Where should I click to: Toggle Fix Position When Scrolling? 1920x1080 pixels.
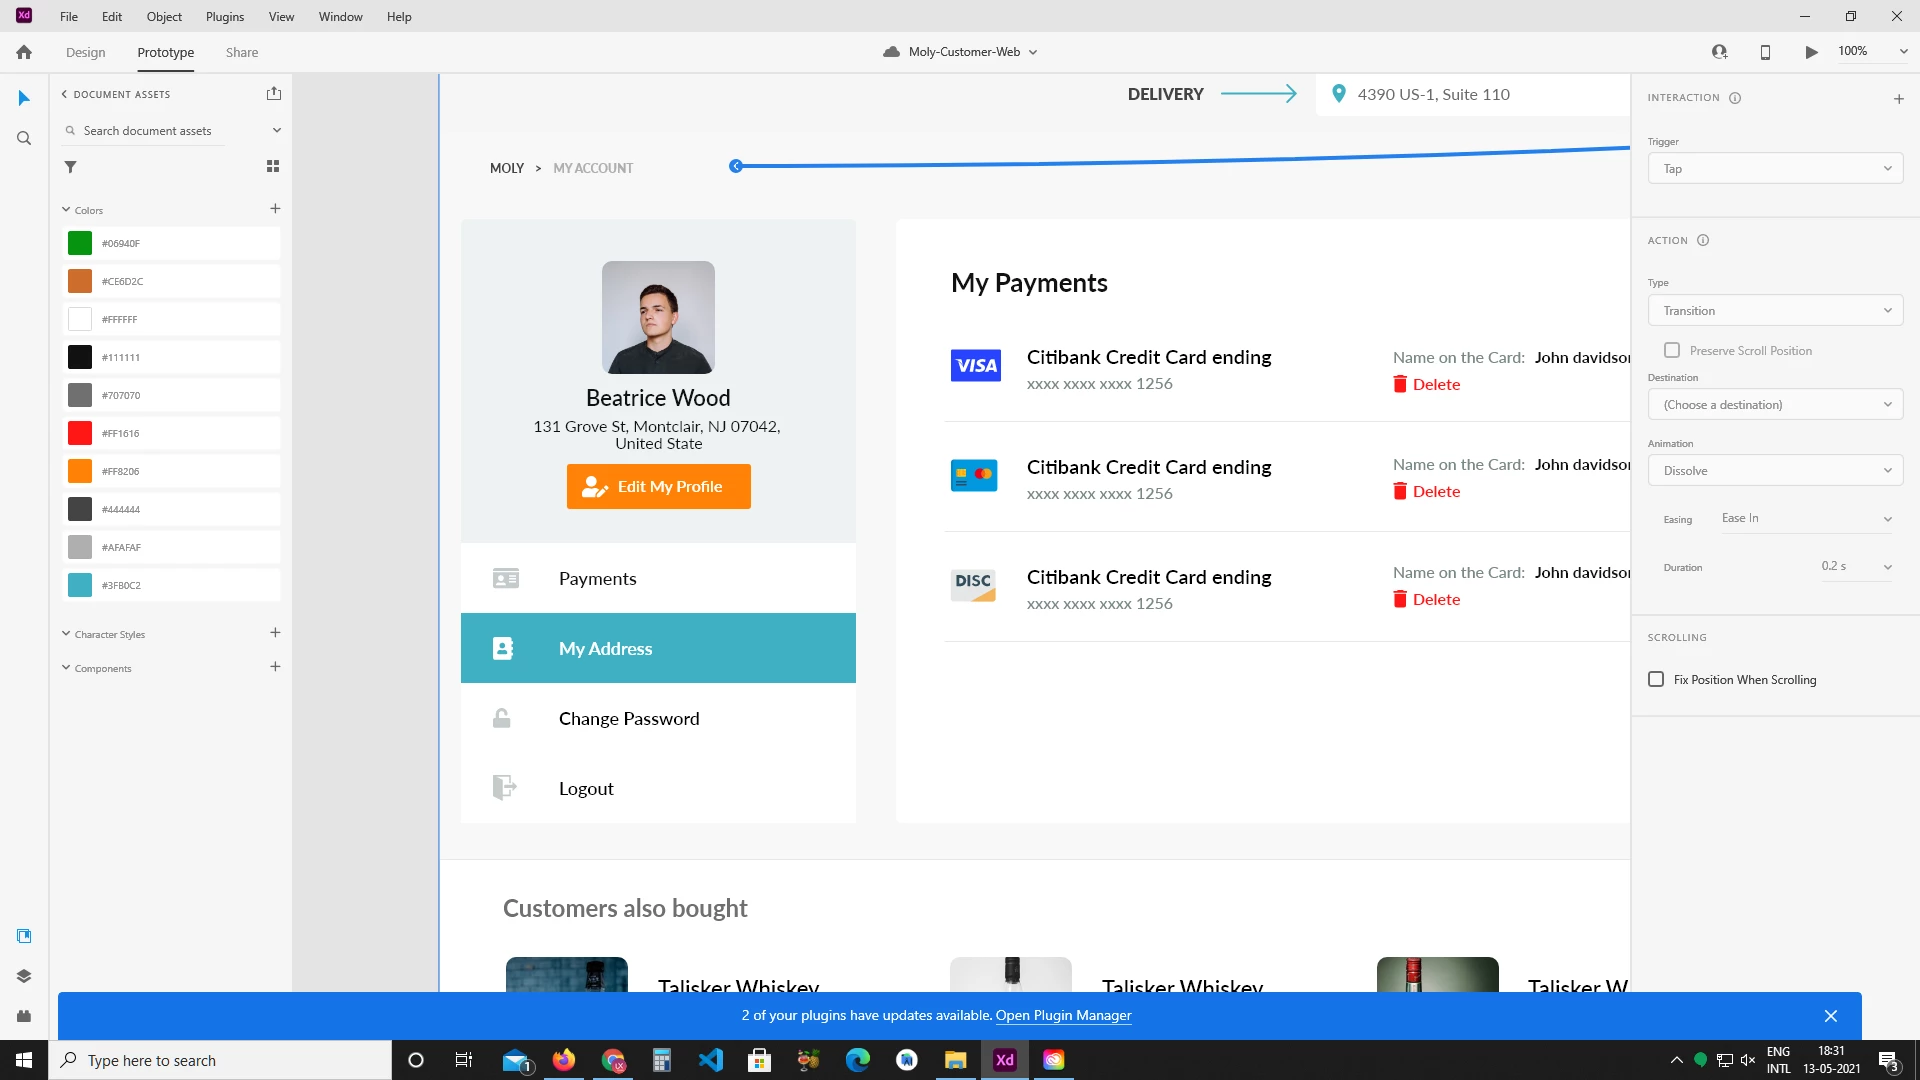tap(1656, 679)
